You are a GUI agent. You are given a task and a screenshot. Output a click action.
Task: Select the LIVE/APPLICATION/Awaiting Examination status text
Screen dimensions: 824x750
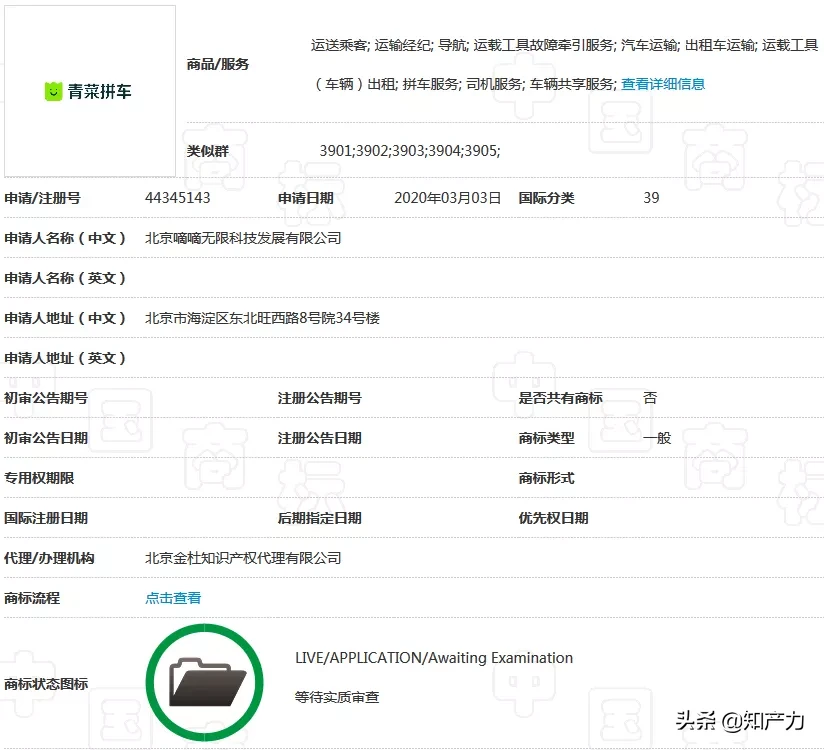434,658
